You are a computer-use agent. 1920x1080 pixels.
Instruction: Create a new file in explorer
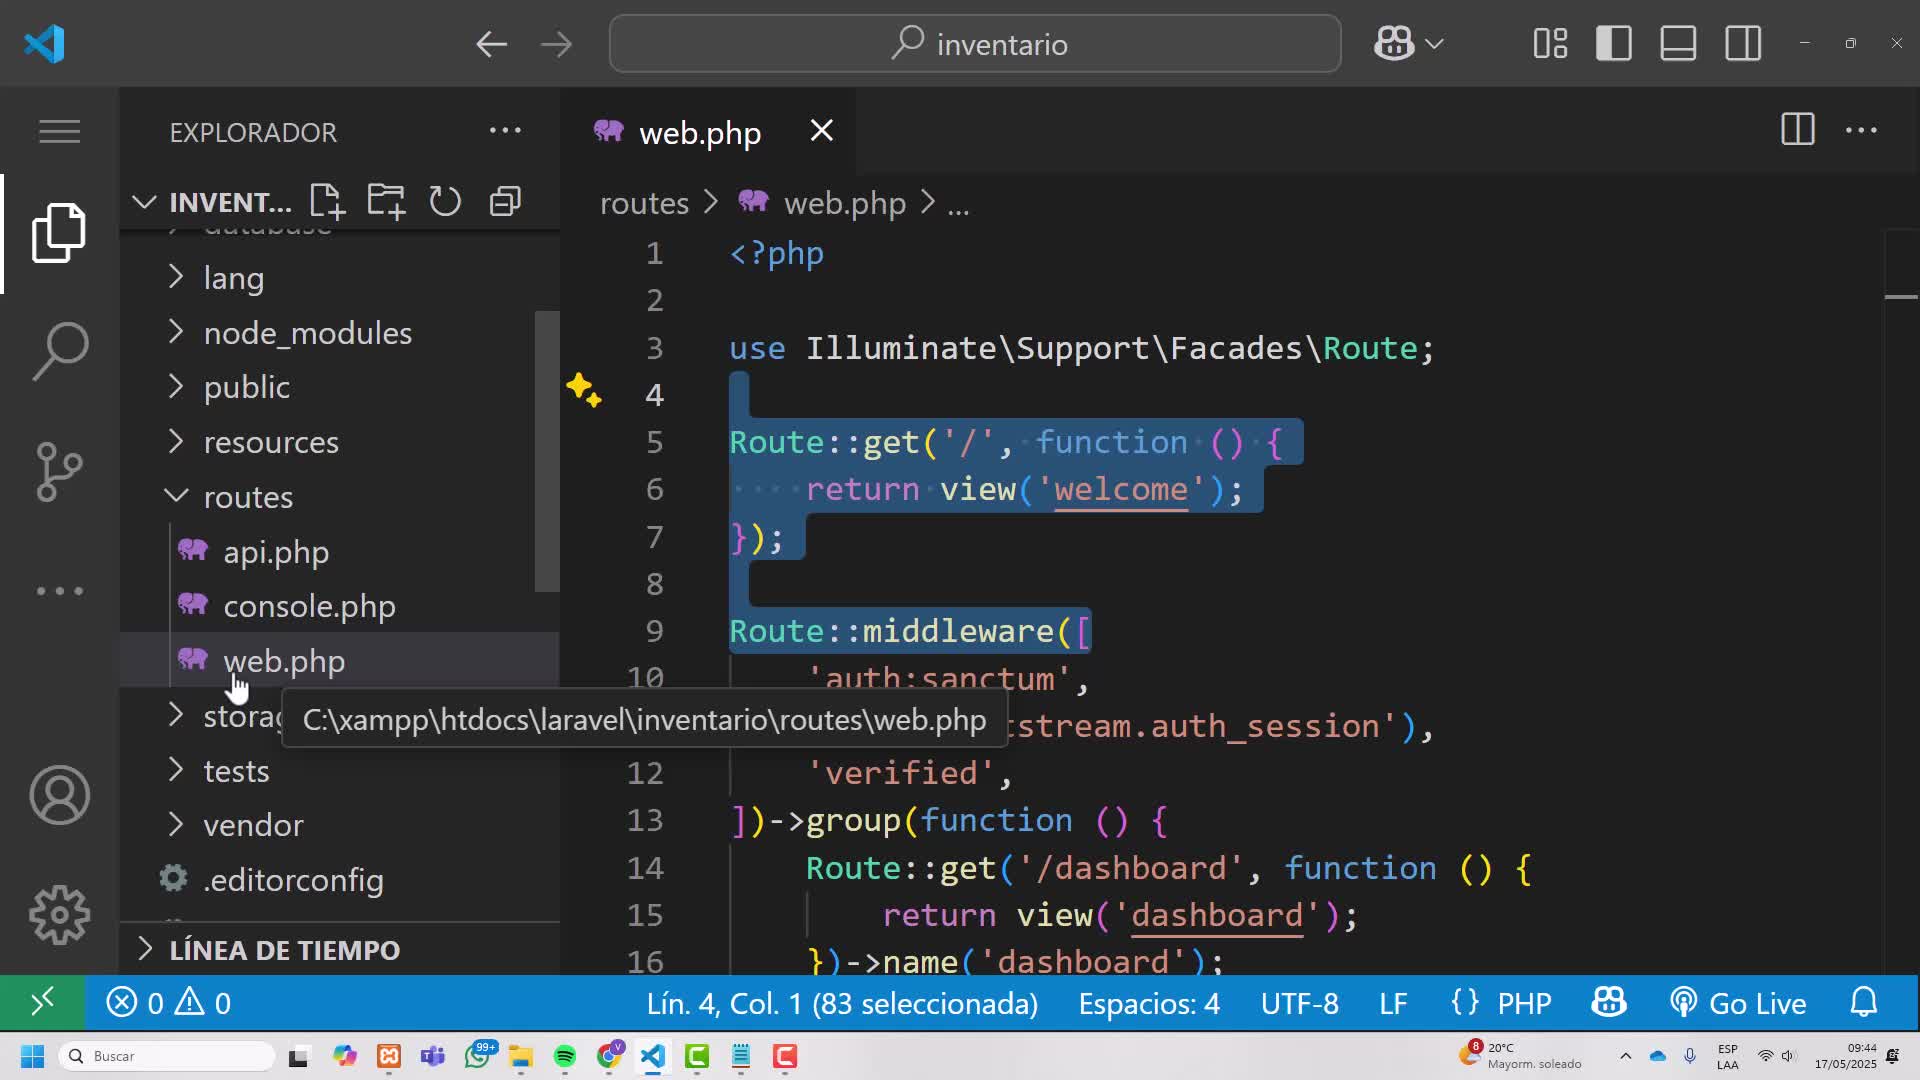coord(326,201)
